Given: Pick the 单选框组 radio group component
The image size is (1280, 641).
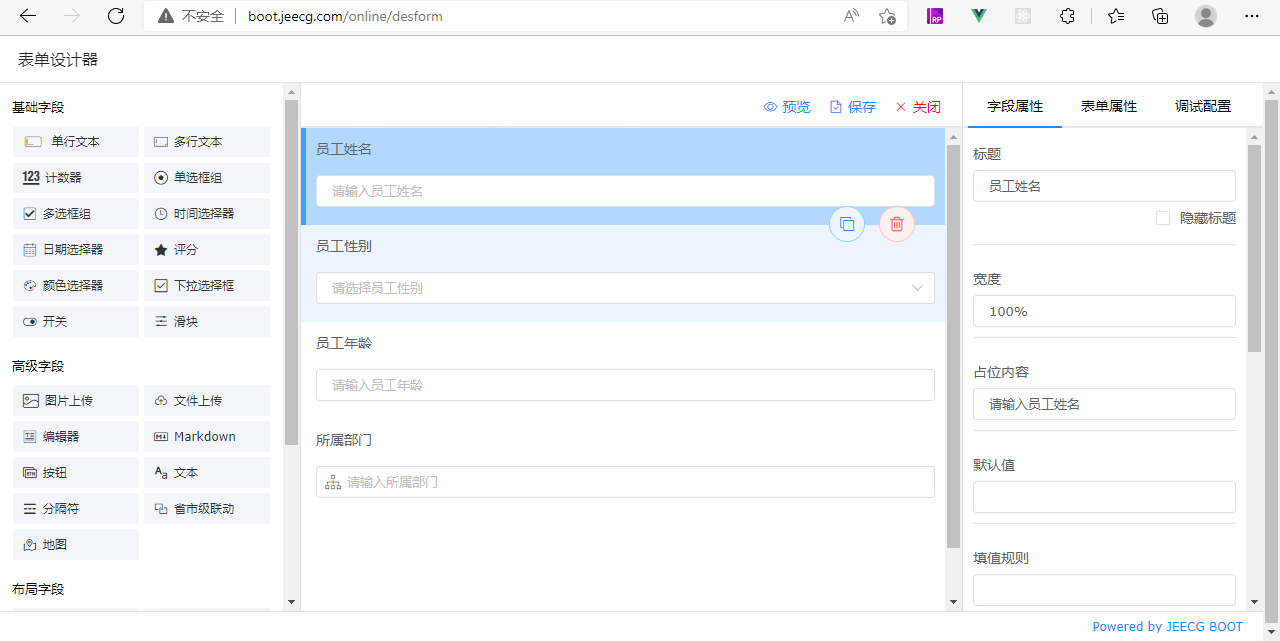Looking at the screenshot, I should click(207, 178).
